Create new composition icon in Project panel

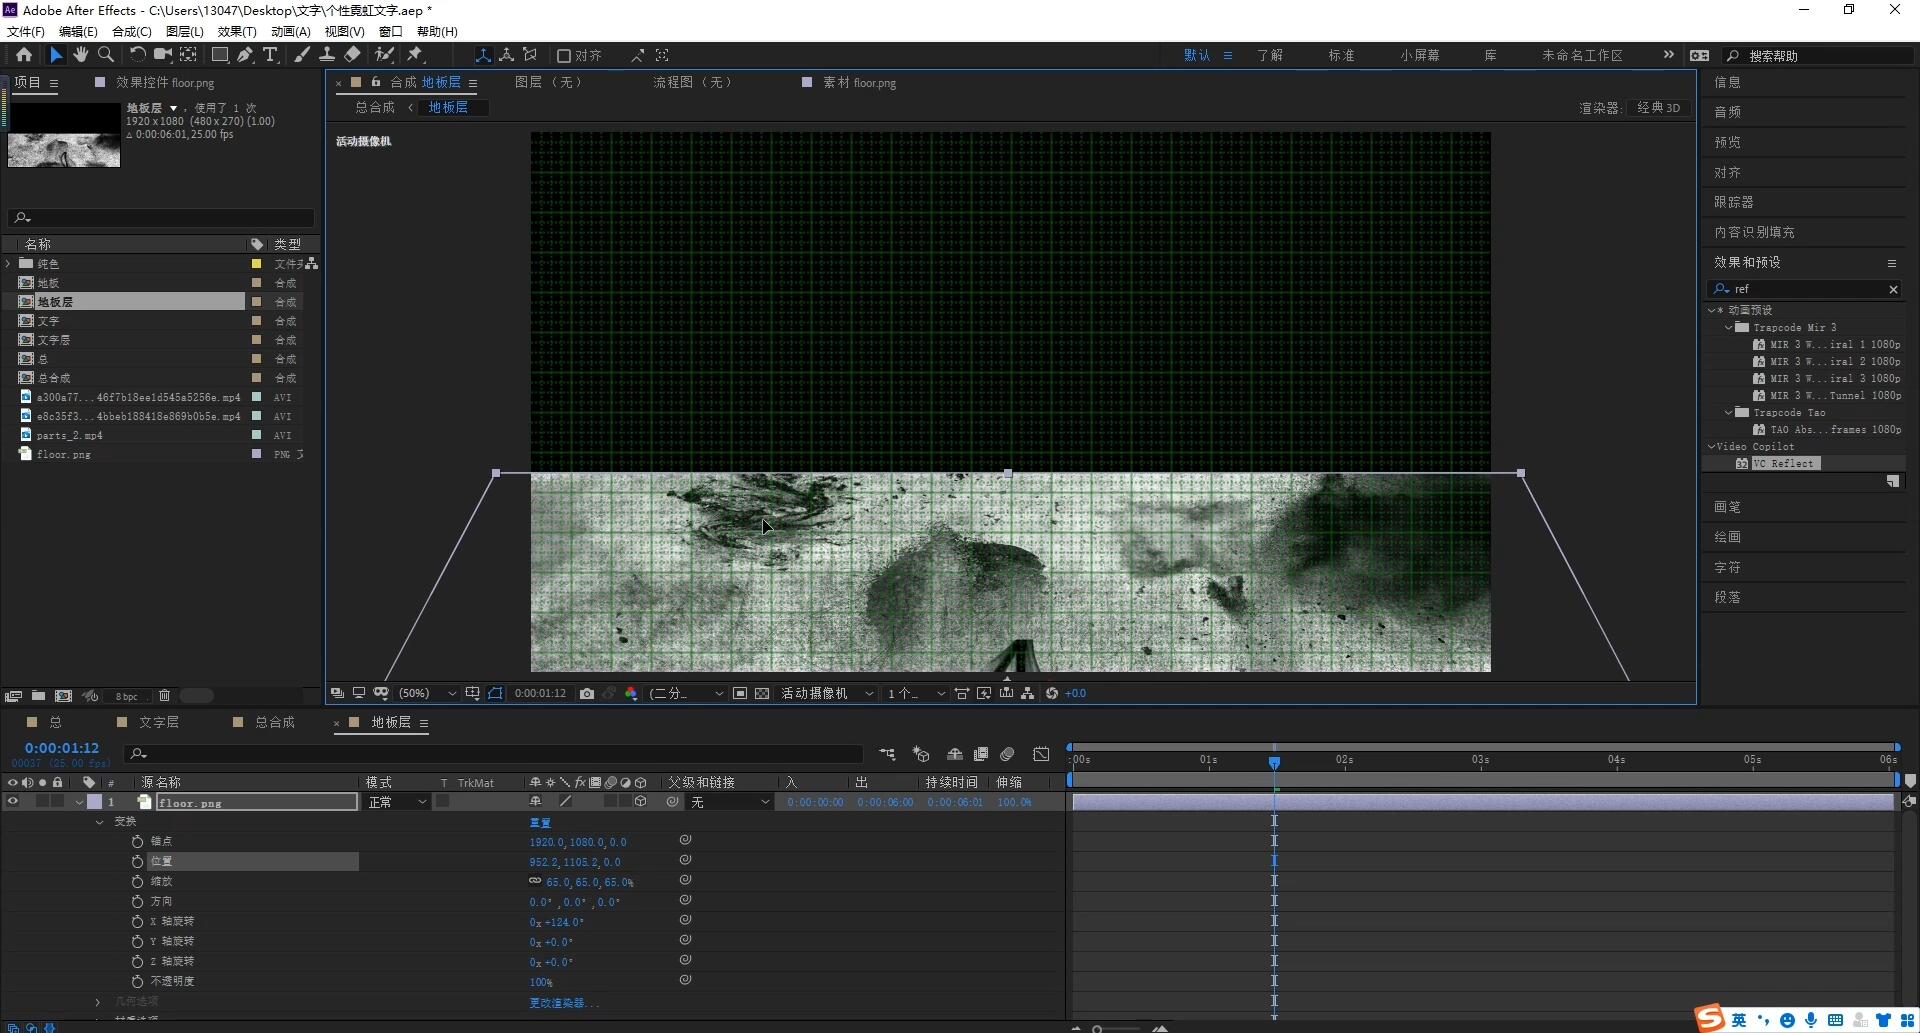click(x=63, y=696)
